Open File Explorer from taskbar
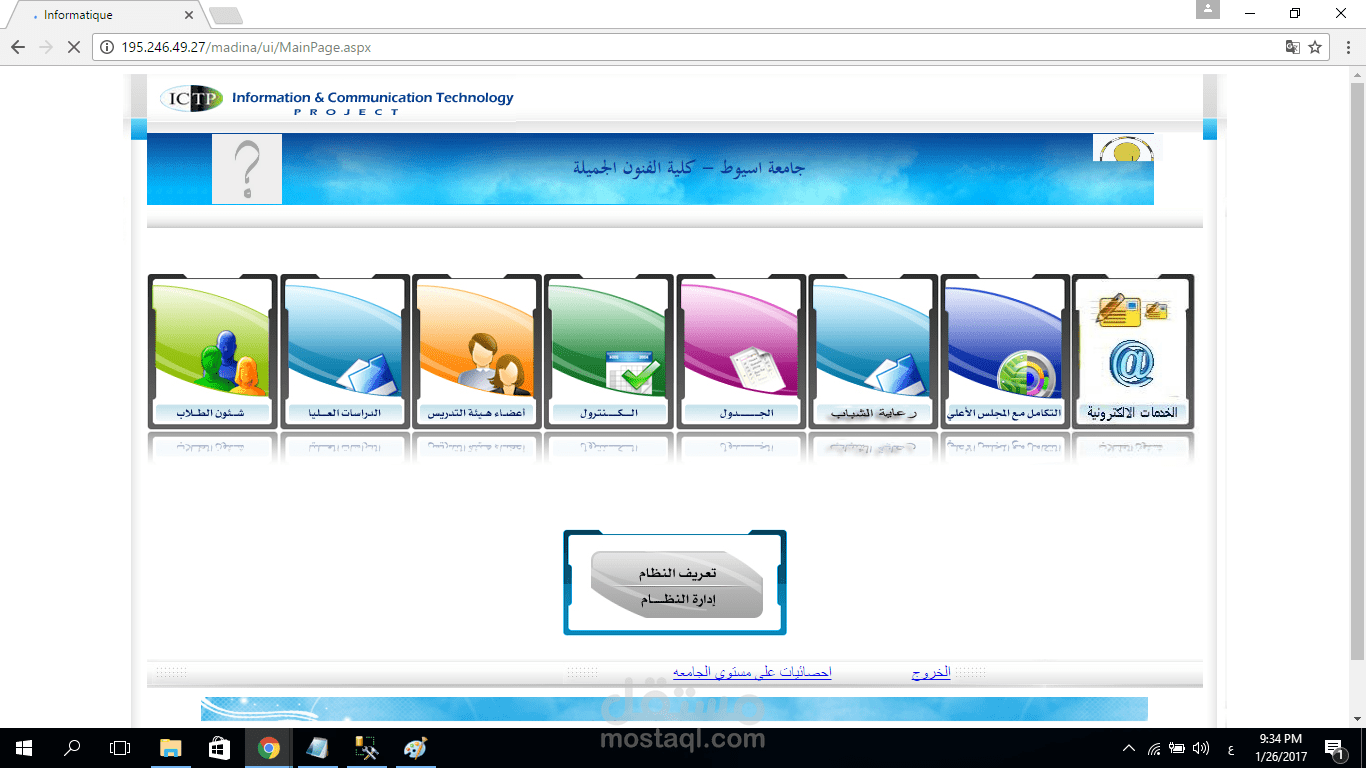This screenshot has width=1366, height=768. pyautogui.click(x=171, y=748)
